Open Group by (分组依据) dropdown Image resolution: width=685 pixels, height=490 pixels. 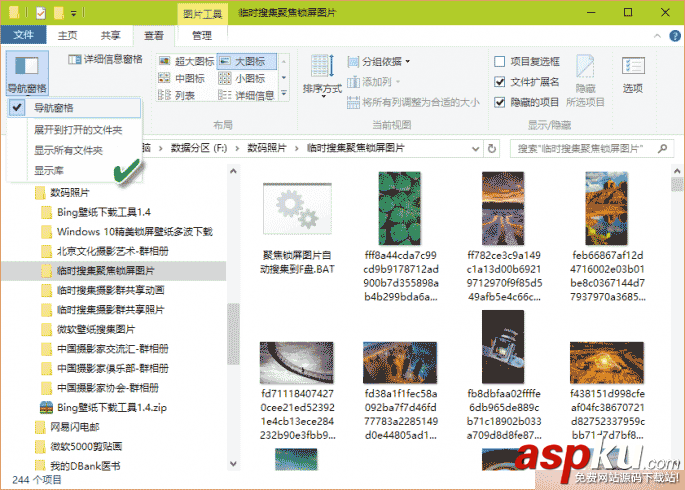tap(379, 62)
